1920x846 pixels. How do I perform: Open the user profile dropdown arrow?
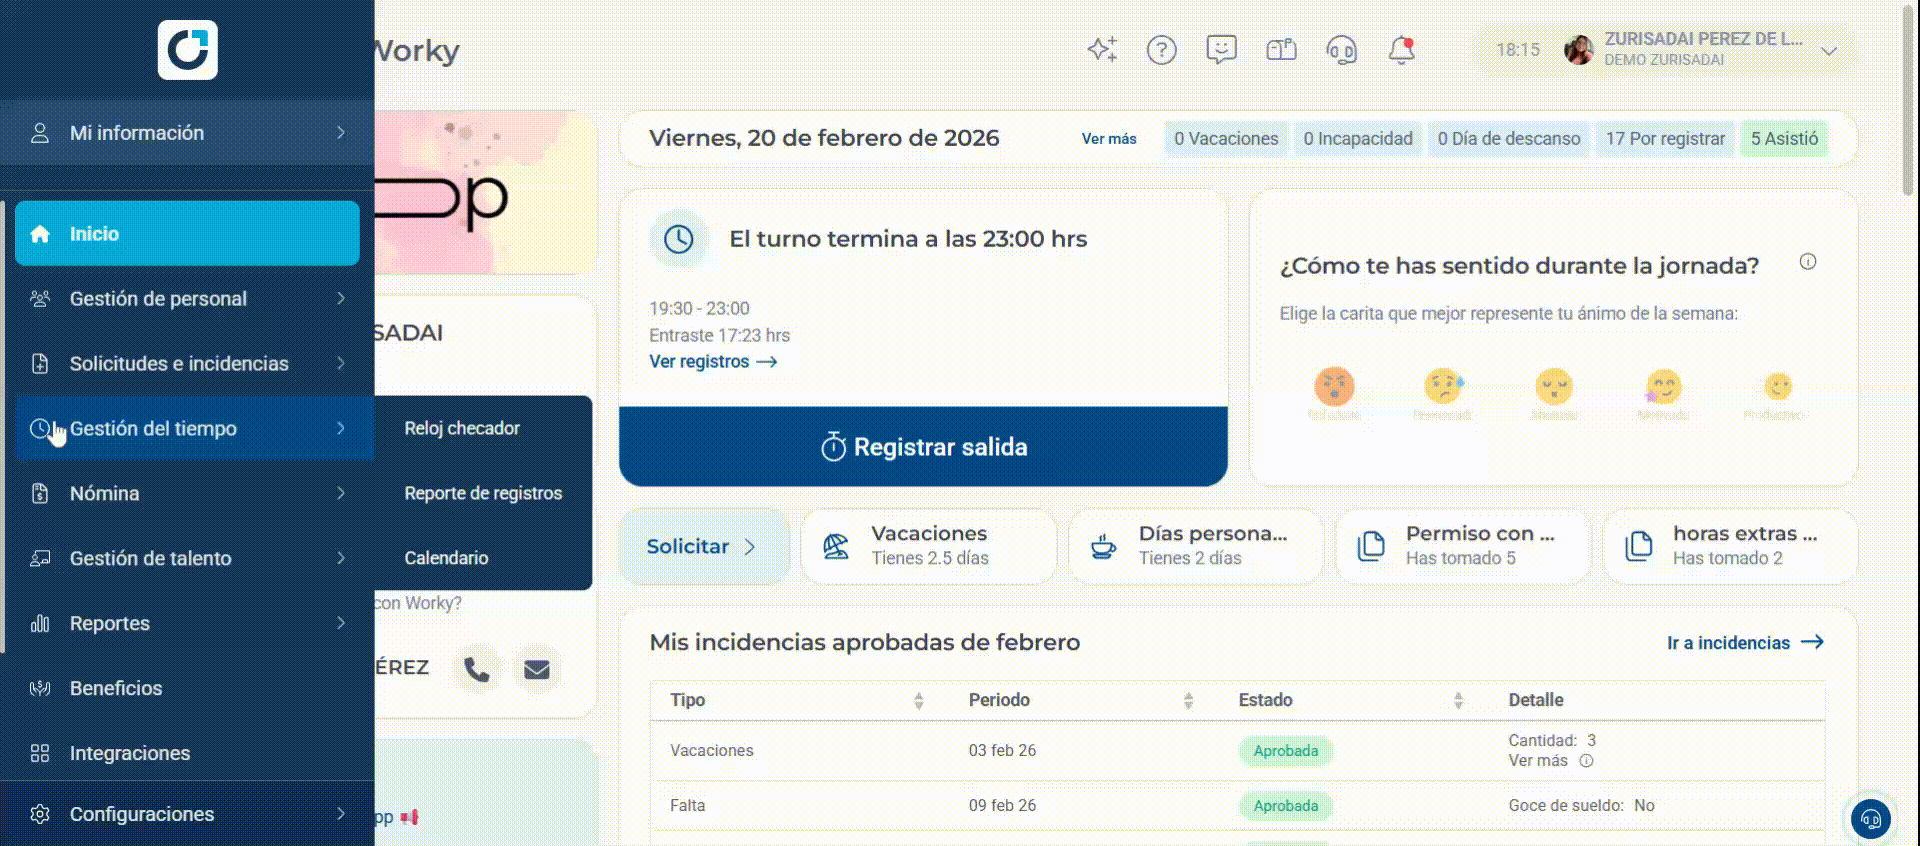tap(1829, 50)
